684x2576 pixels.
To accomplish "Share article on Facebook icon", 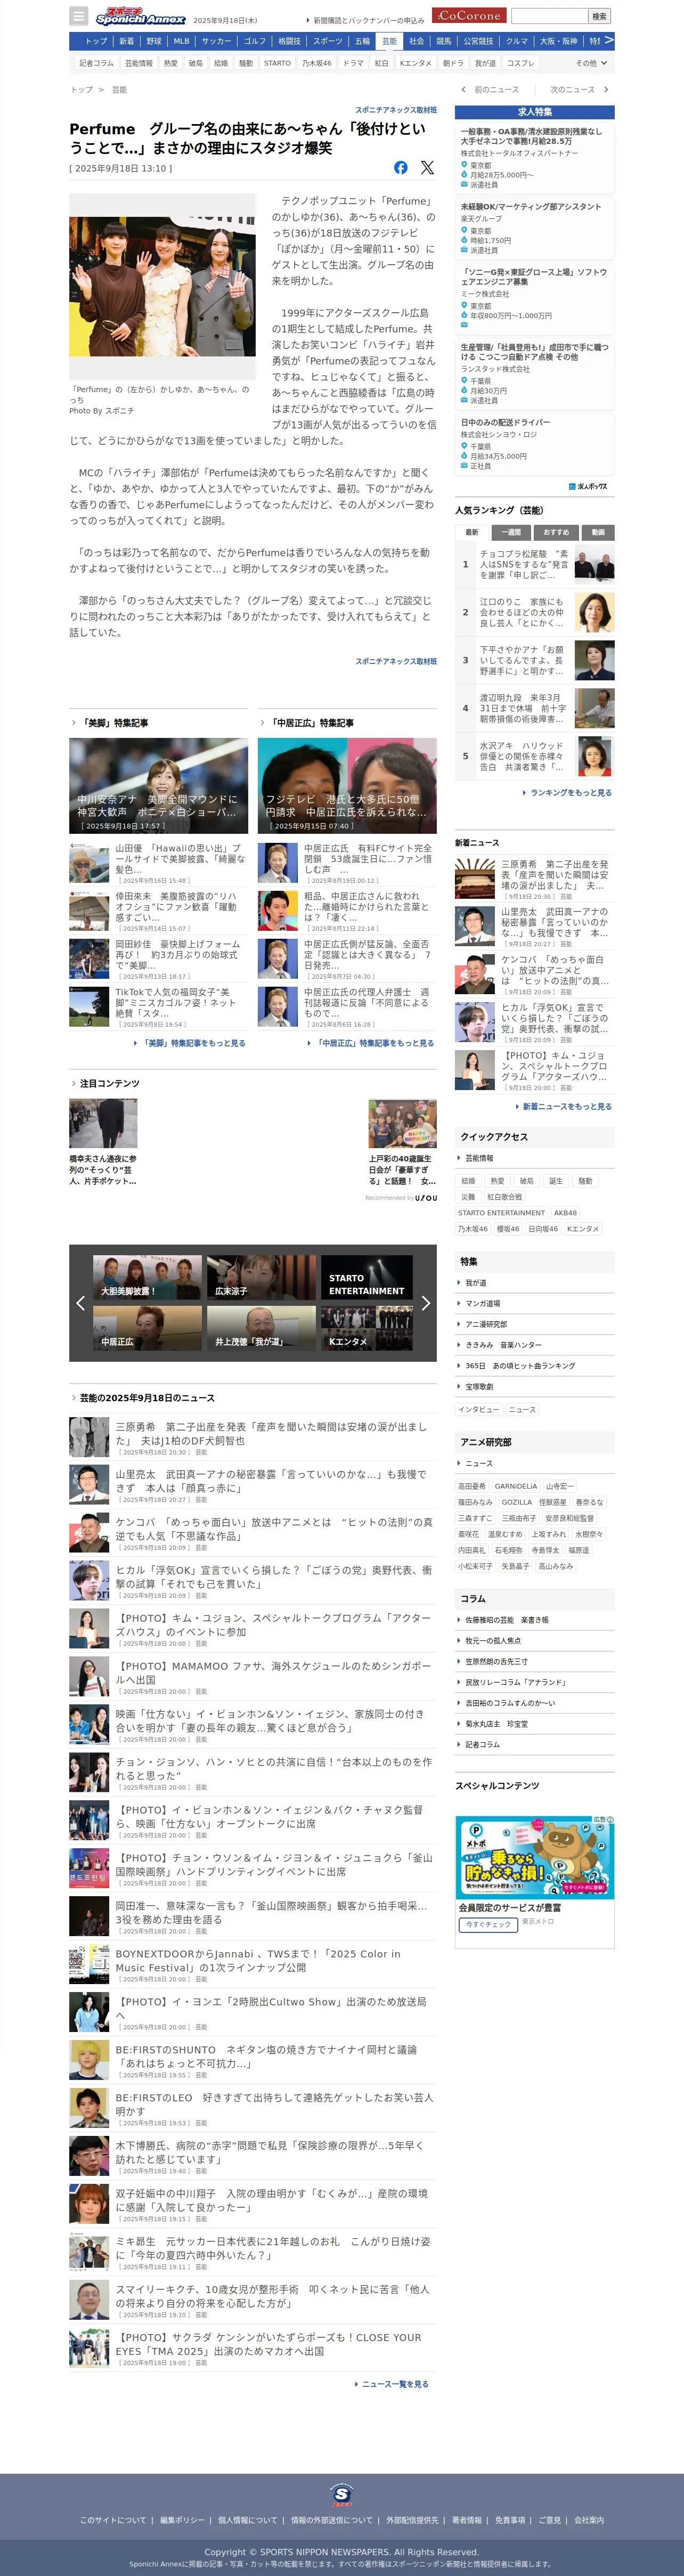I will click(400, 168).
